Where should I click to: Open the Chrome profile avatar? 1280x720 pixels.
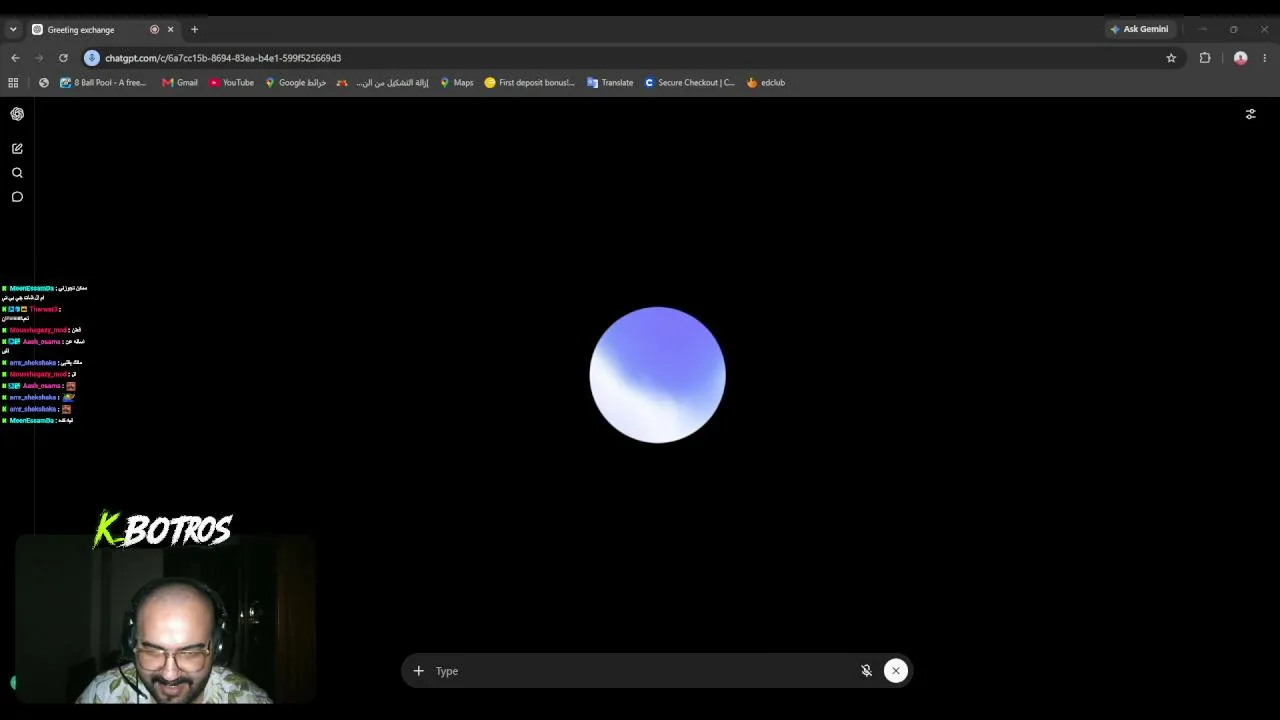[1241, 58]
